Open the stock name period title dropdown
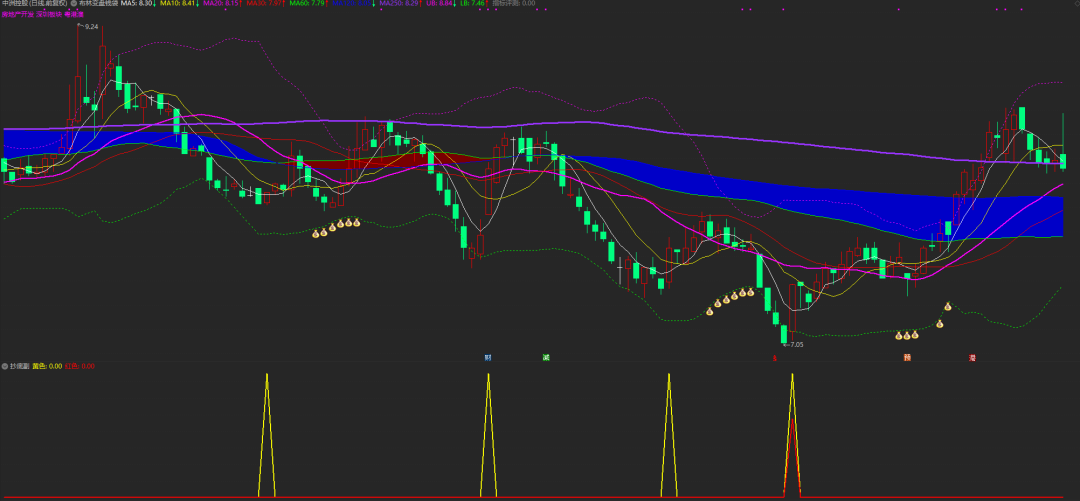Image resolution: width=1080 pixels, height=501 pixels. [x=33, y=4]
